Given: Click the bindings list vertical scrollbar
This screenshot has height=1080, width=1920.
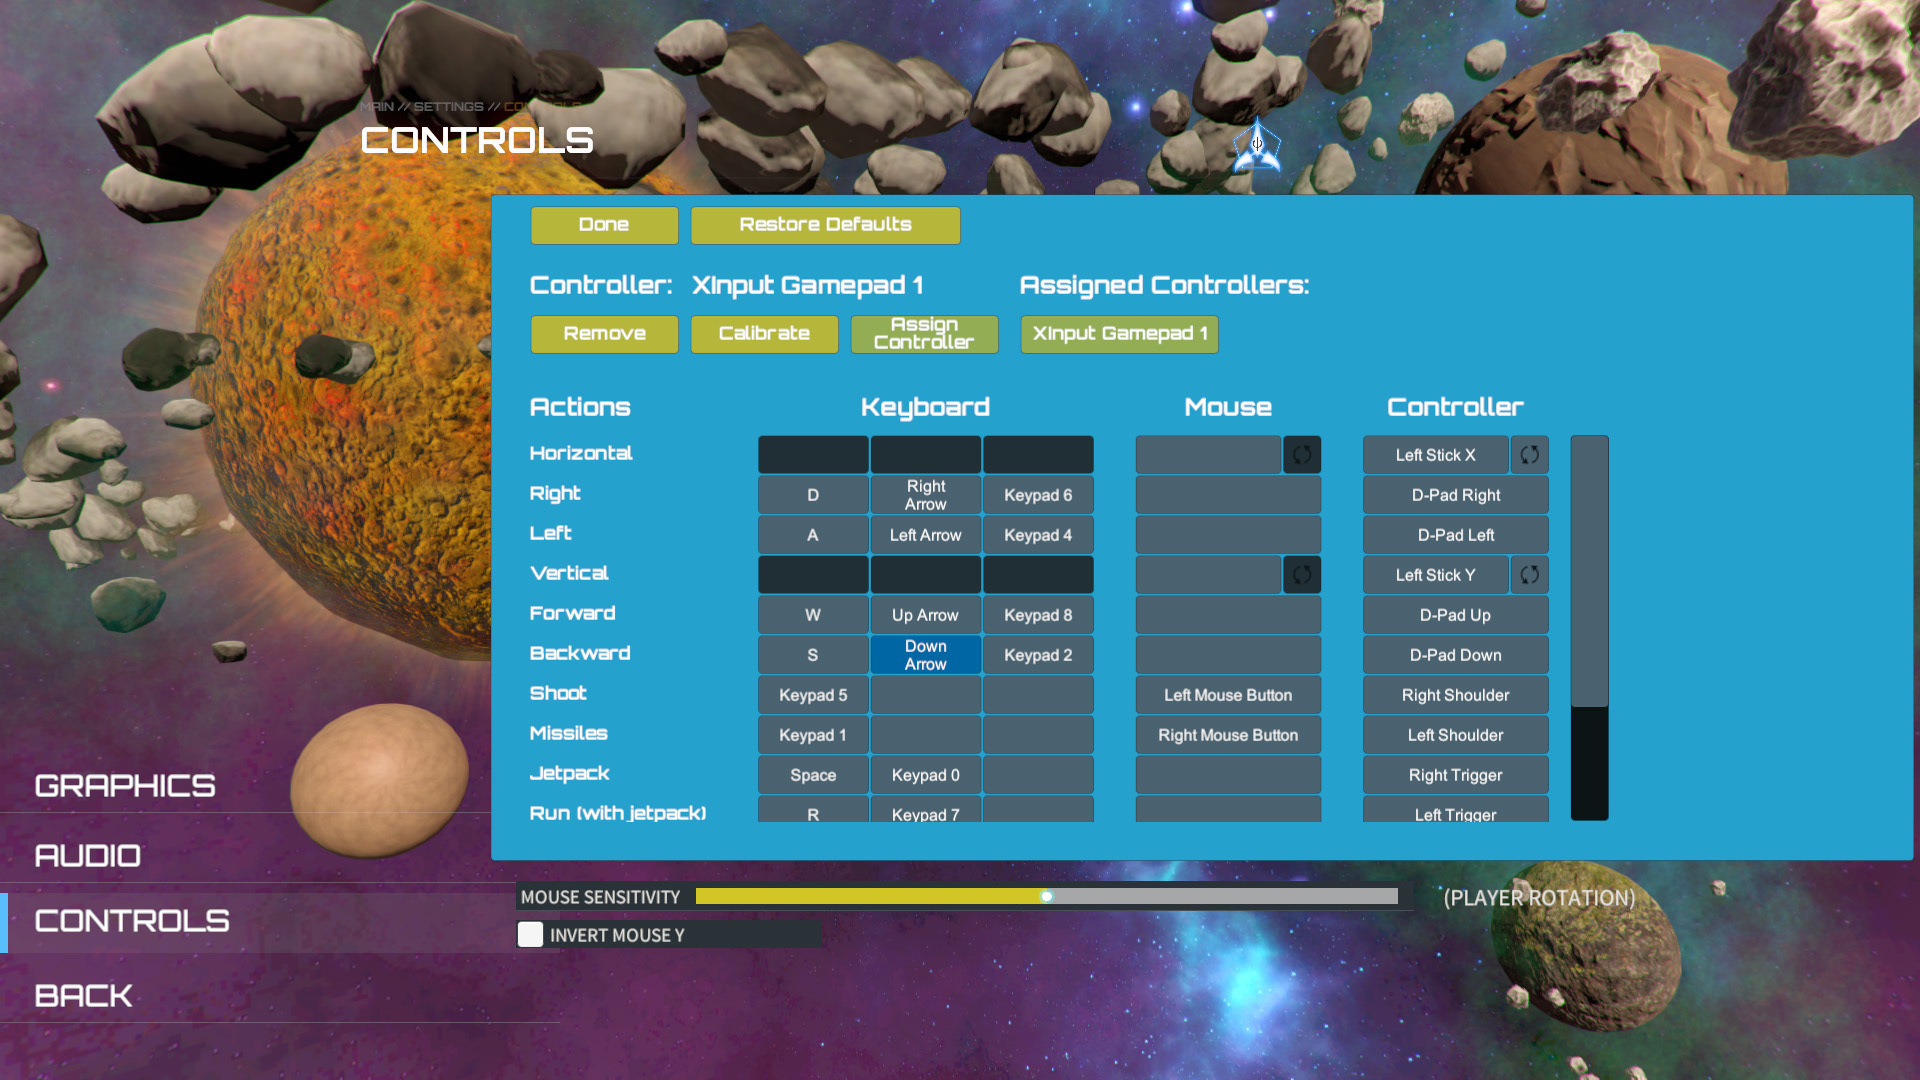Looking at the screenshot, I should pos(1589,570).
